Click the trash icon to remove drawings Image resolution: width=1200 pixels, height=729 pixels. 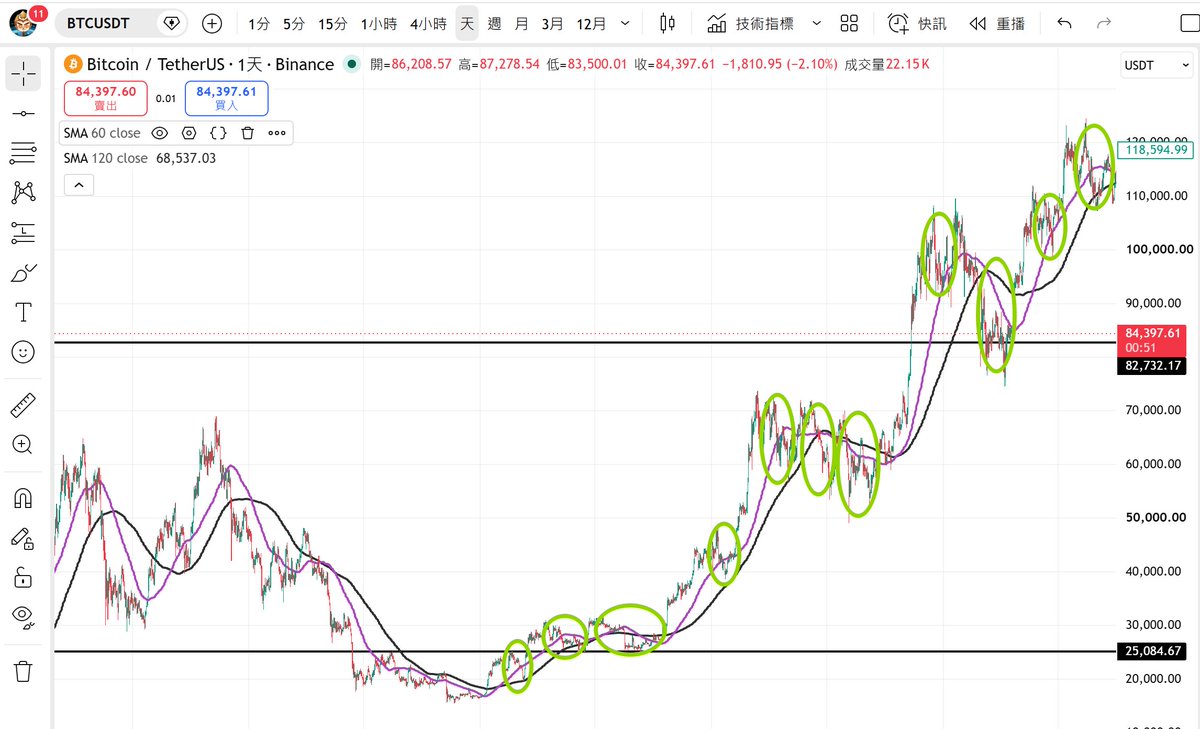point(23,671)
